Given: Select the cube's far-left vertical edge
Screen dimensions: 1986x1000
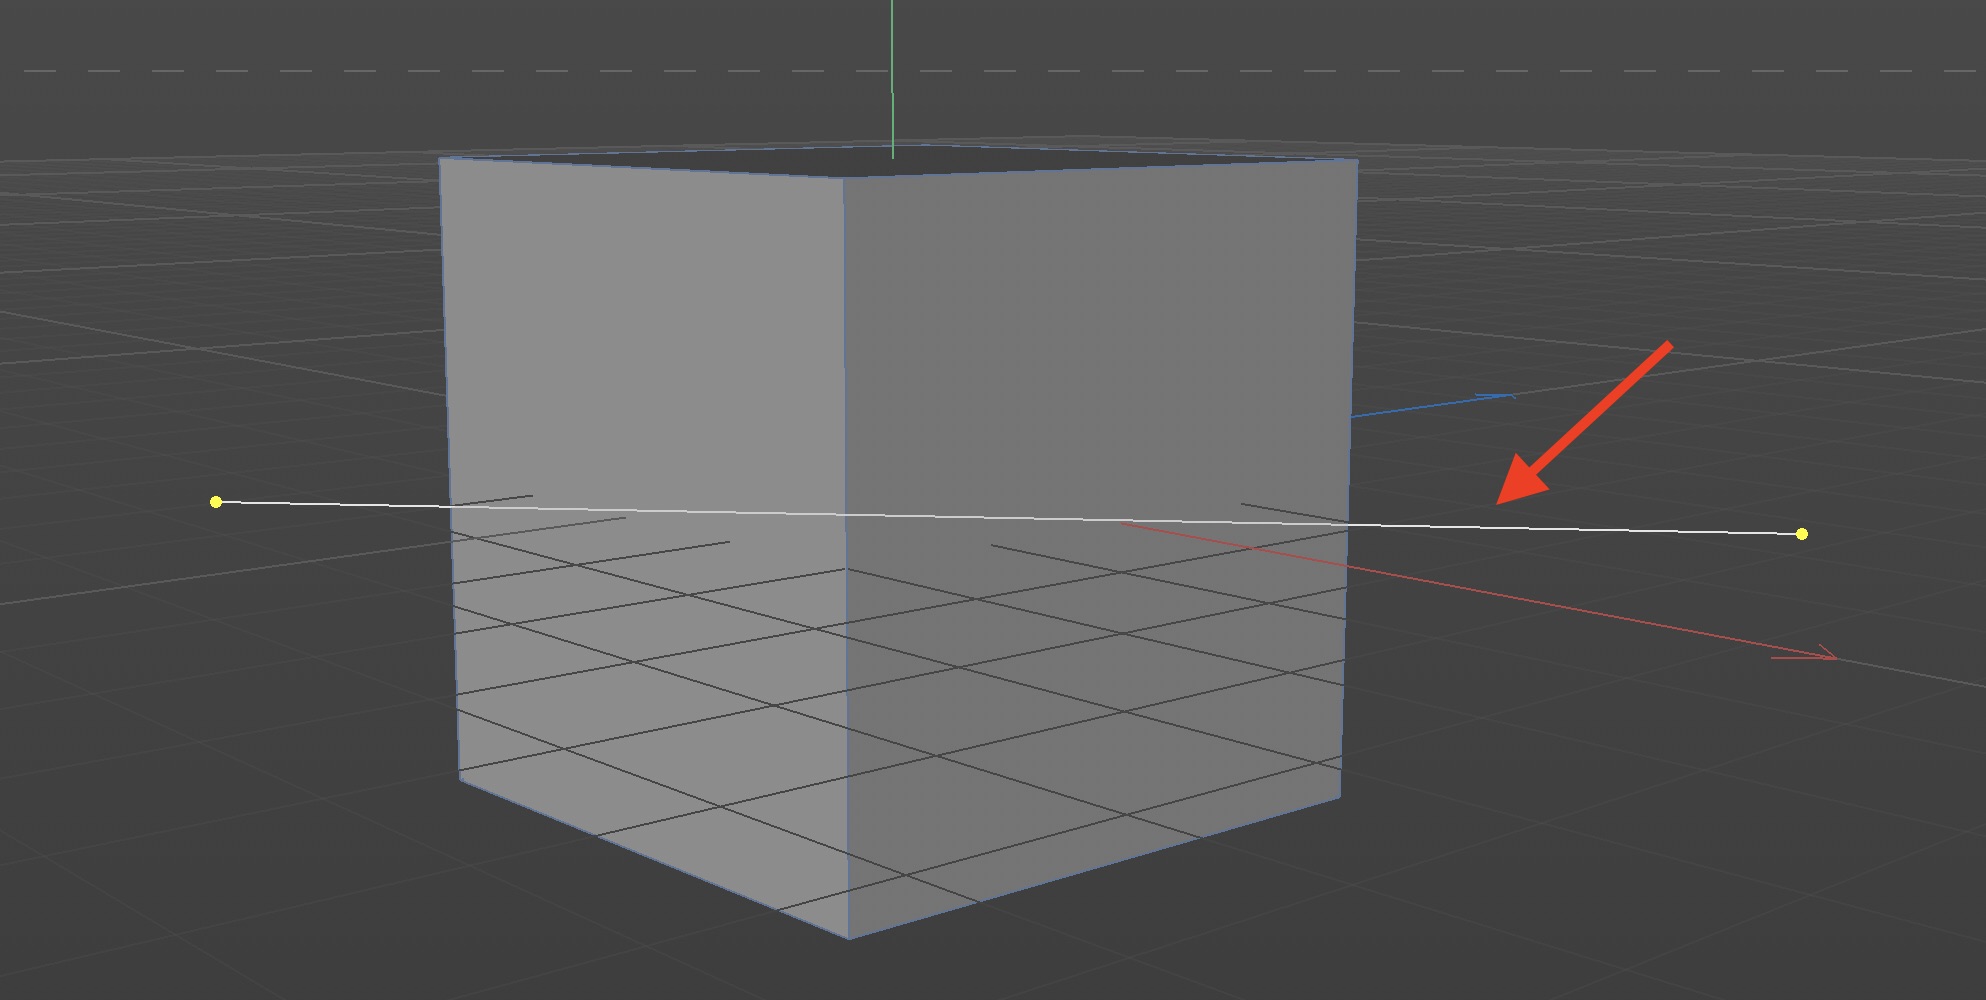Looking at the screenshot, I should [449, 450].
